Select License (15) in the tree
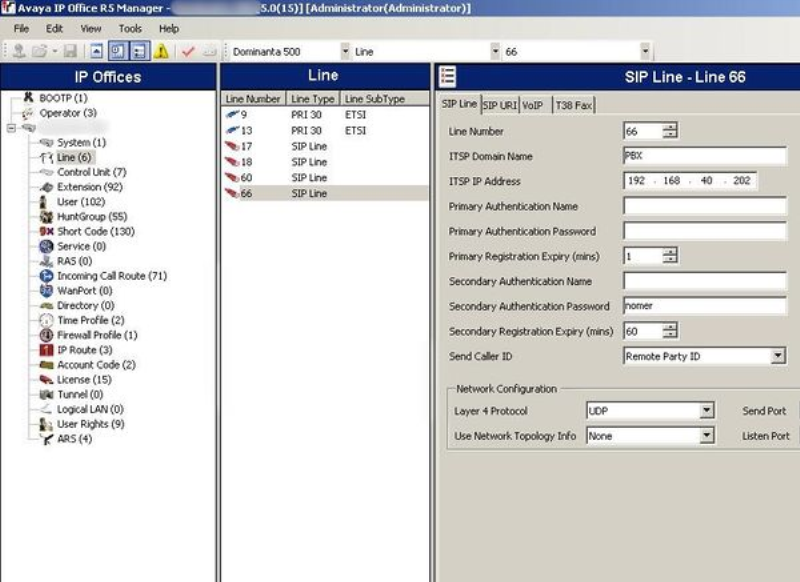Viewport: 800px width, 582px height. coord(84,379)
